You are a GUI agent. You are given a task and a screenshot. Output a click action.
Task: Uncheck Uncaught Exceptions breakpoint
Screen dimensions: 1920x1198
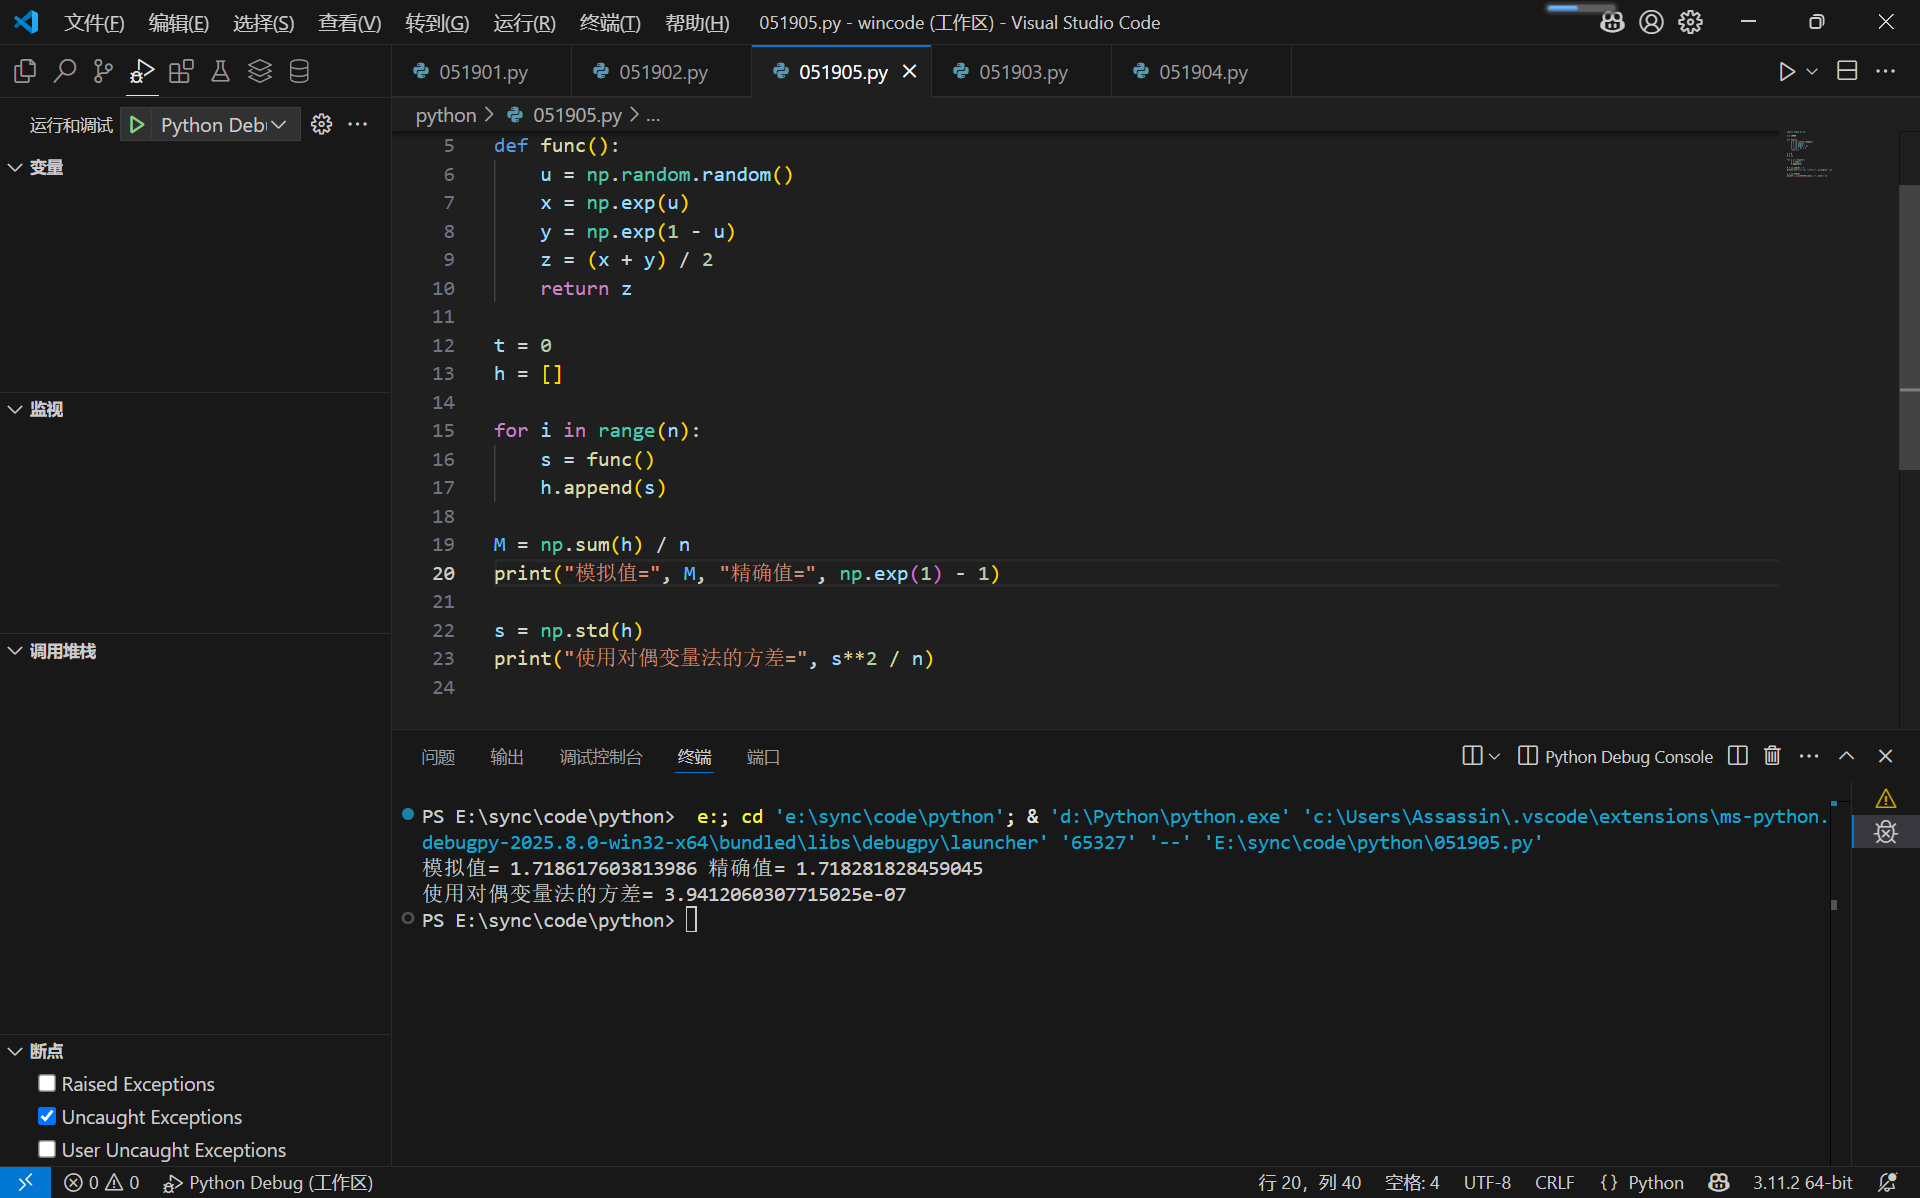tap(47, 1116)
